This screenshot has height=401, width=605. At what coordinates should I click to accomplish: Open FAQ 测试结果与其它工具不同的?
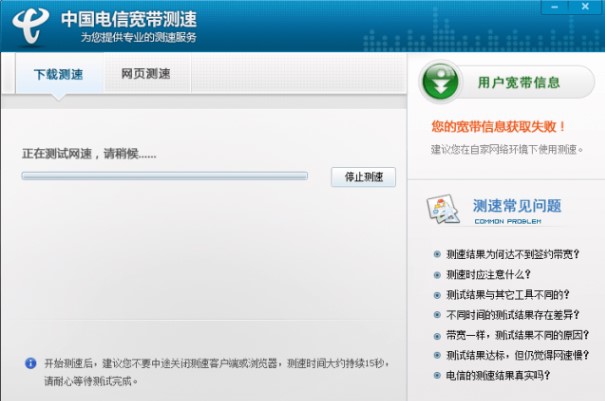508,295
